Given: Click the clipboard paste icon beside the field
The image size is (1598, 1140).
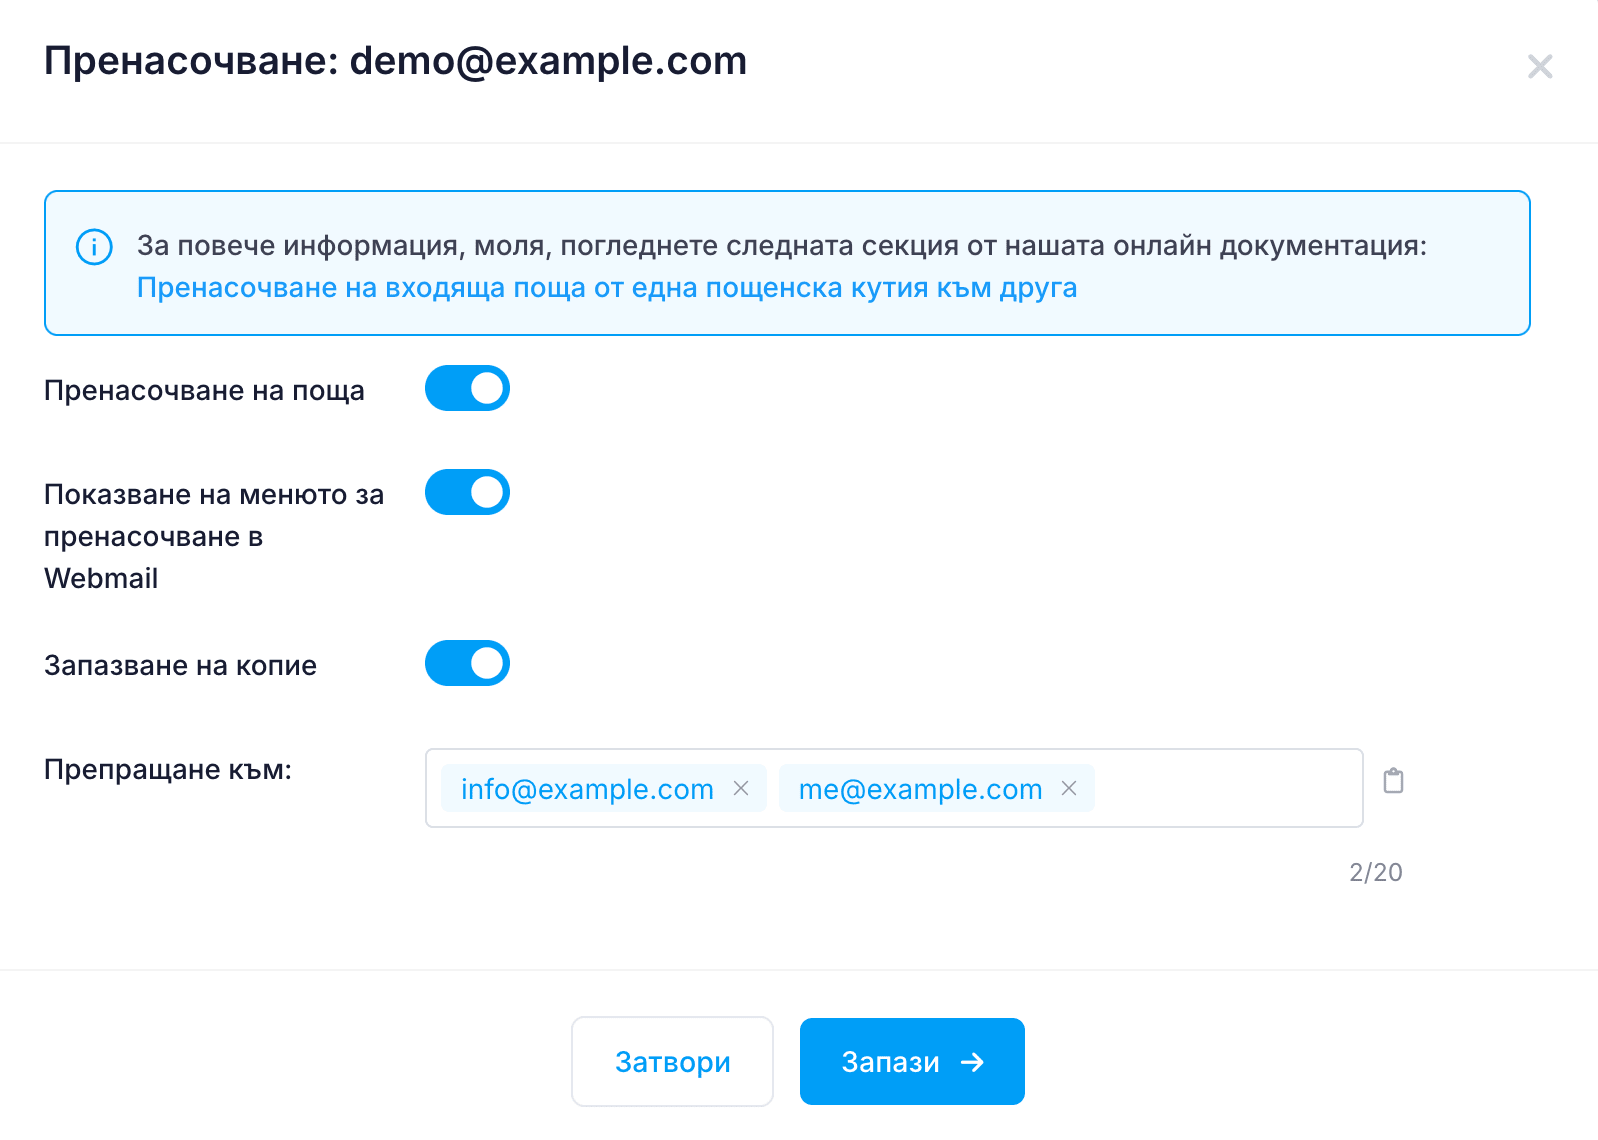Looking at the screenshot, I should coord(1393,781).
